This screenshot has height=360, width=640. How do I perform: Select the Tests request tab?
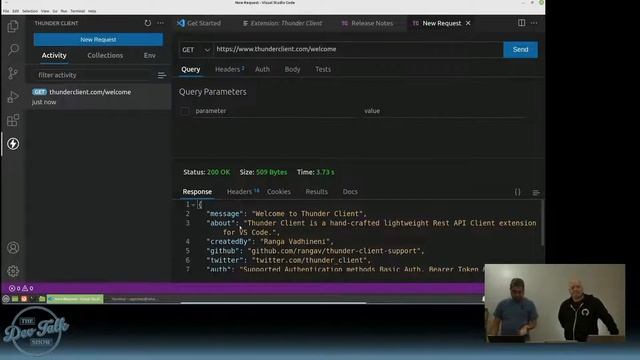click(x=323, y=69)
